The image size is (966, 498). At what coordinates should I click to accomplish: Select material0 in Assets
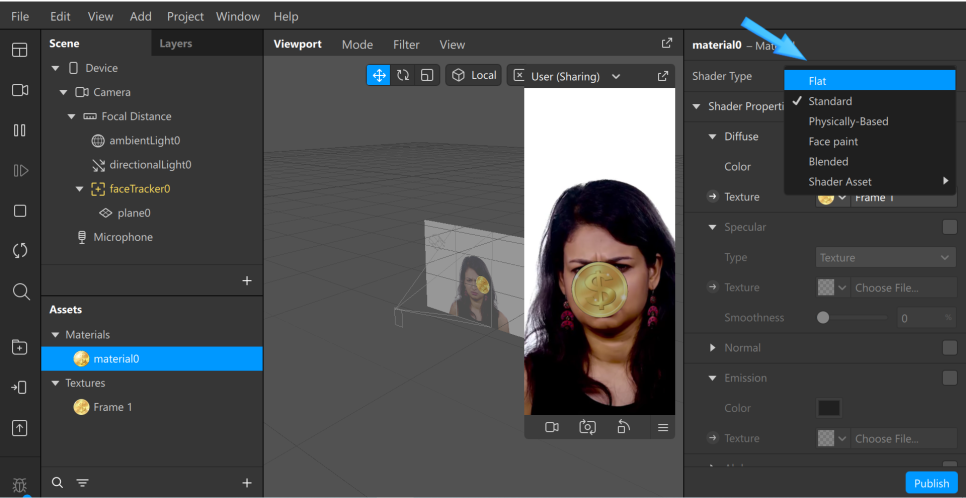tap(152, 359)
